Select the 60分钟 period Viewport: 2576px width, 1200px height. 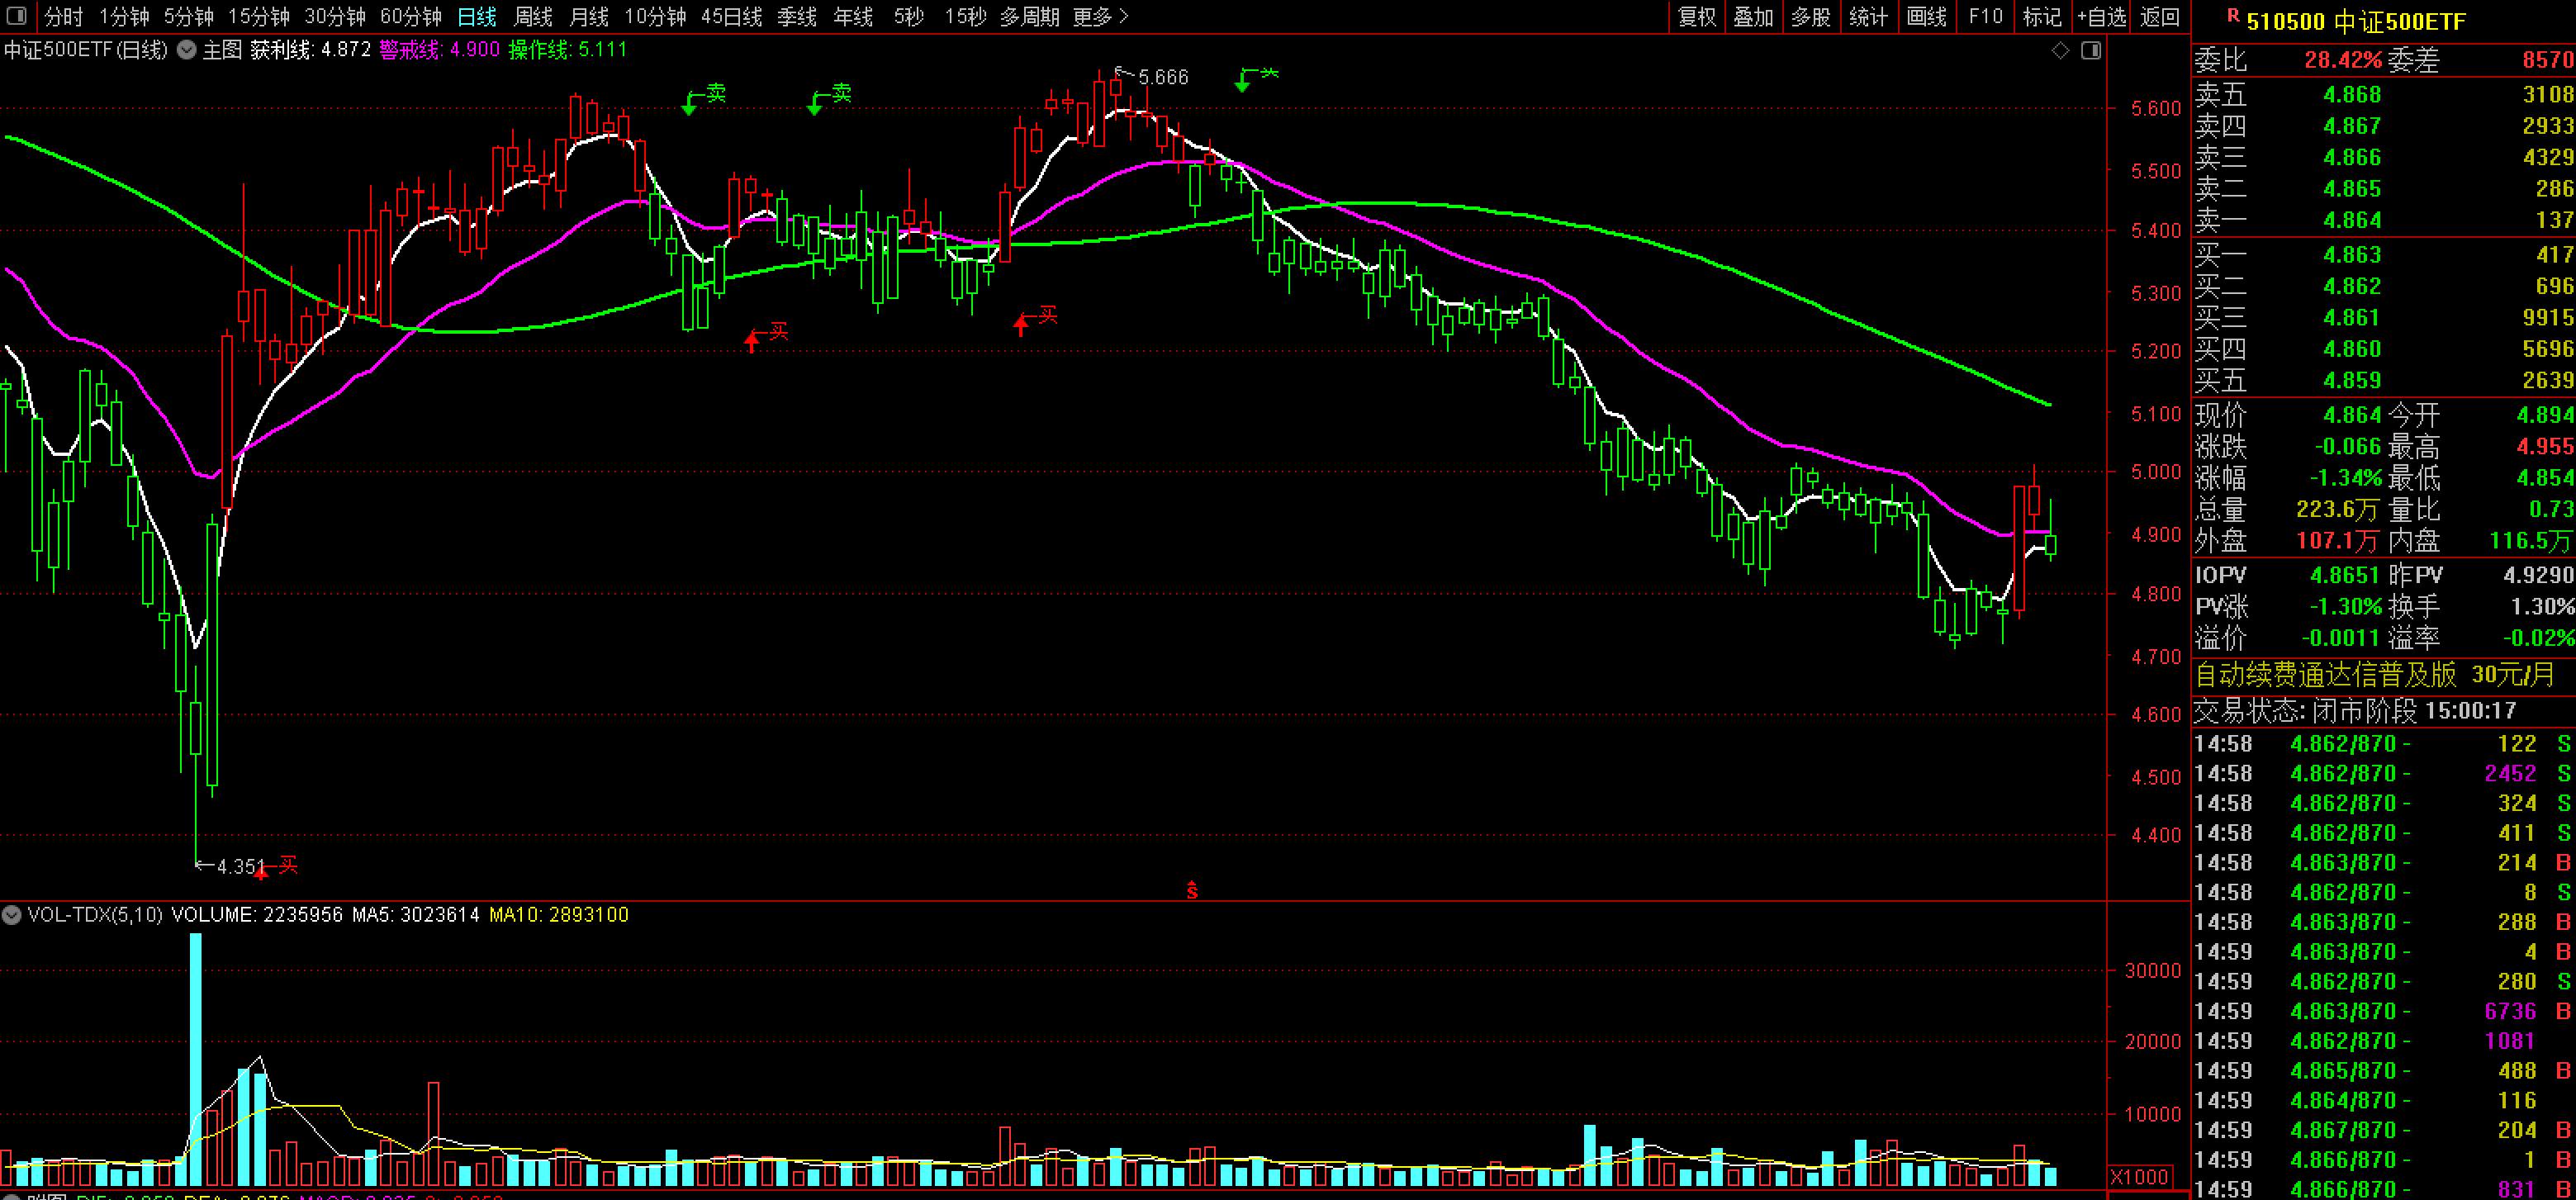tap(411, 16)
